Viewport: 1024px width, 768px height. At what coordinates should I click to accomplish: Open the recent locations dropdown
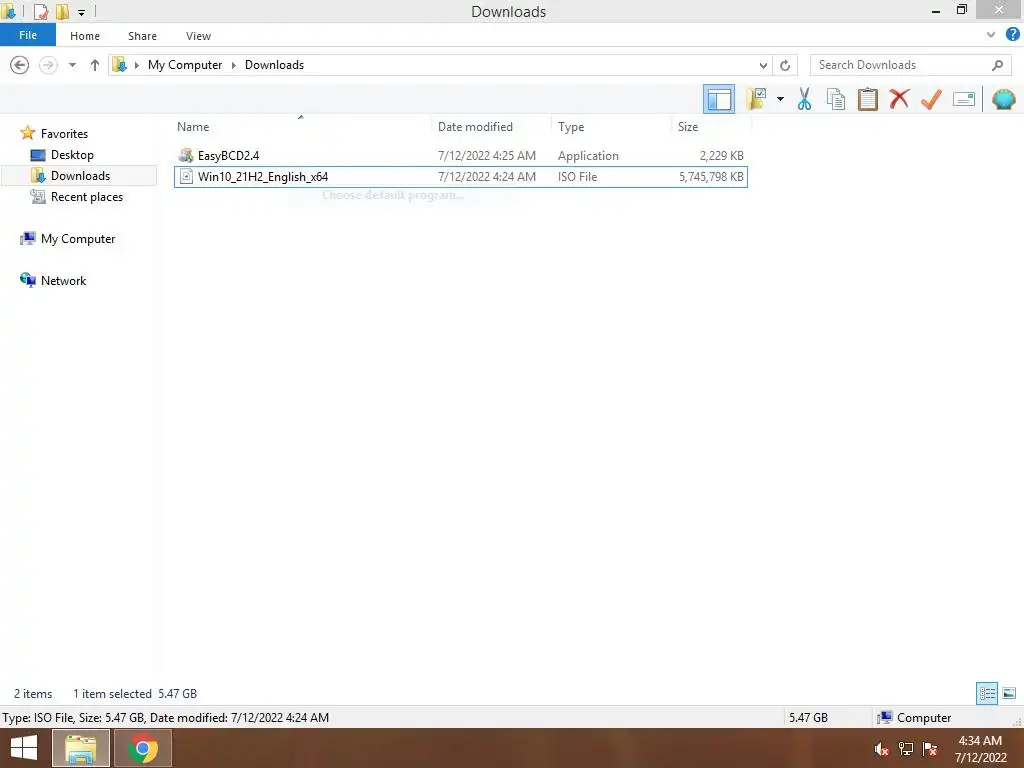pyautogui.click(x=72, y=65)
